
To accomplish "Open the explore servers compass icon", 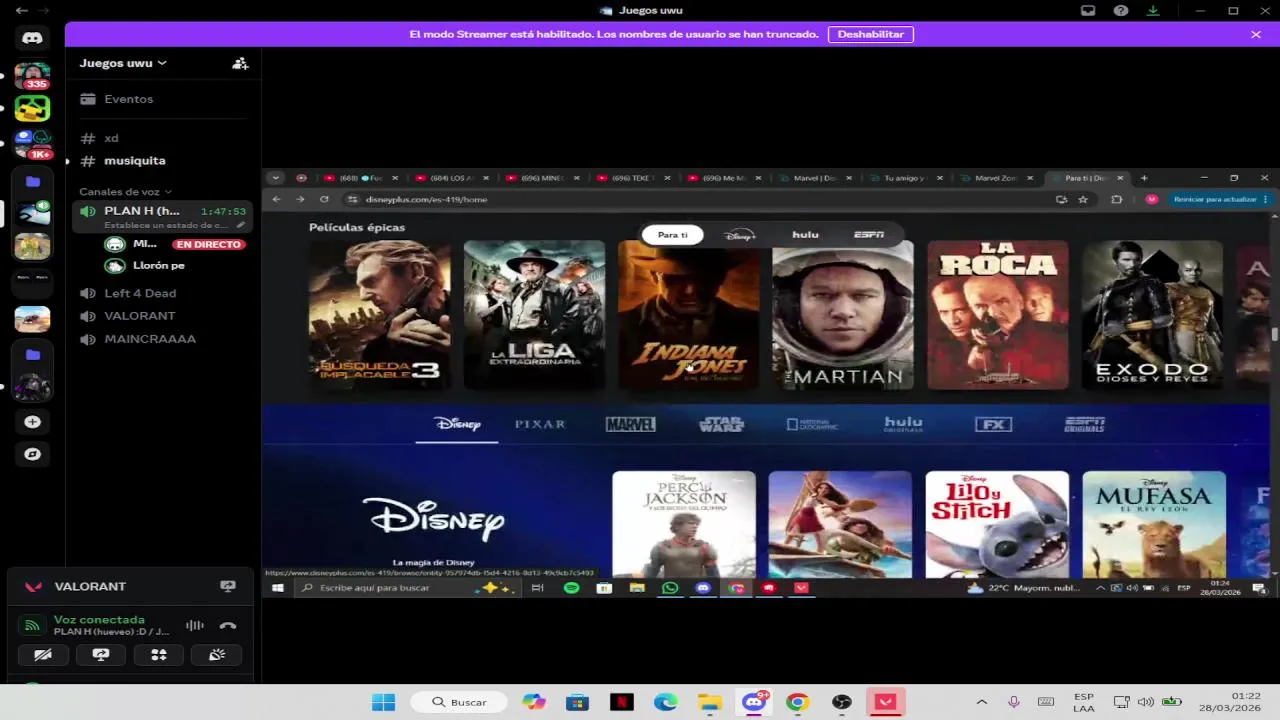I will pos(32,454).
